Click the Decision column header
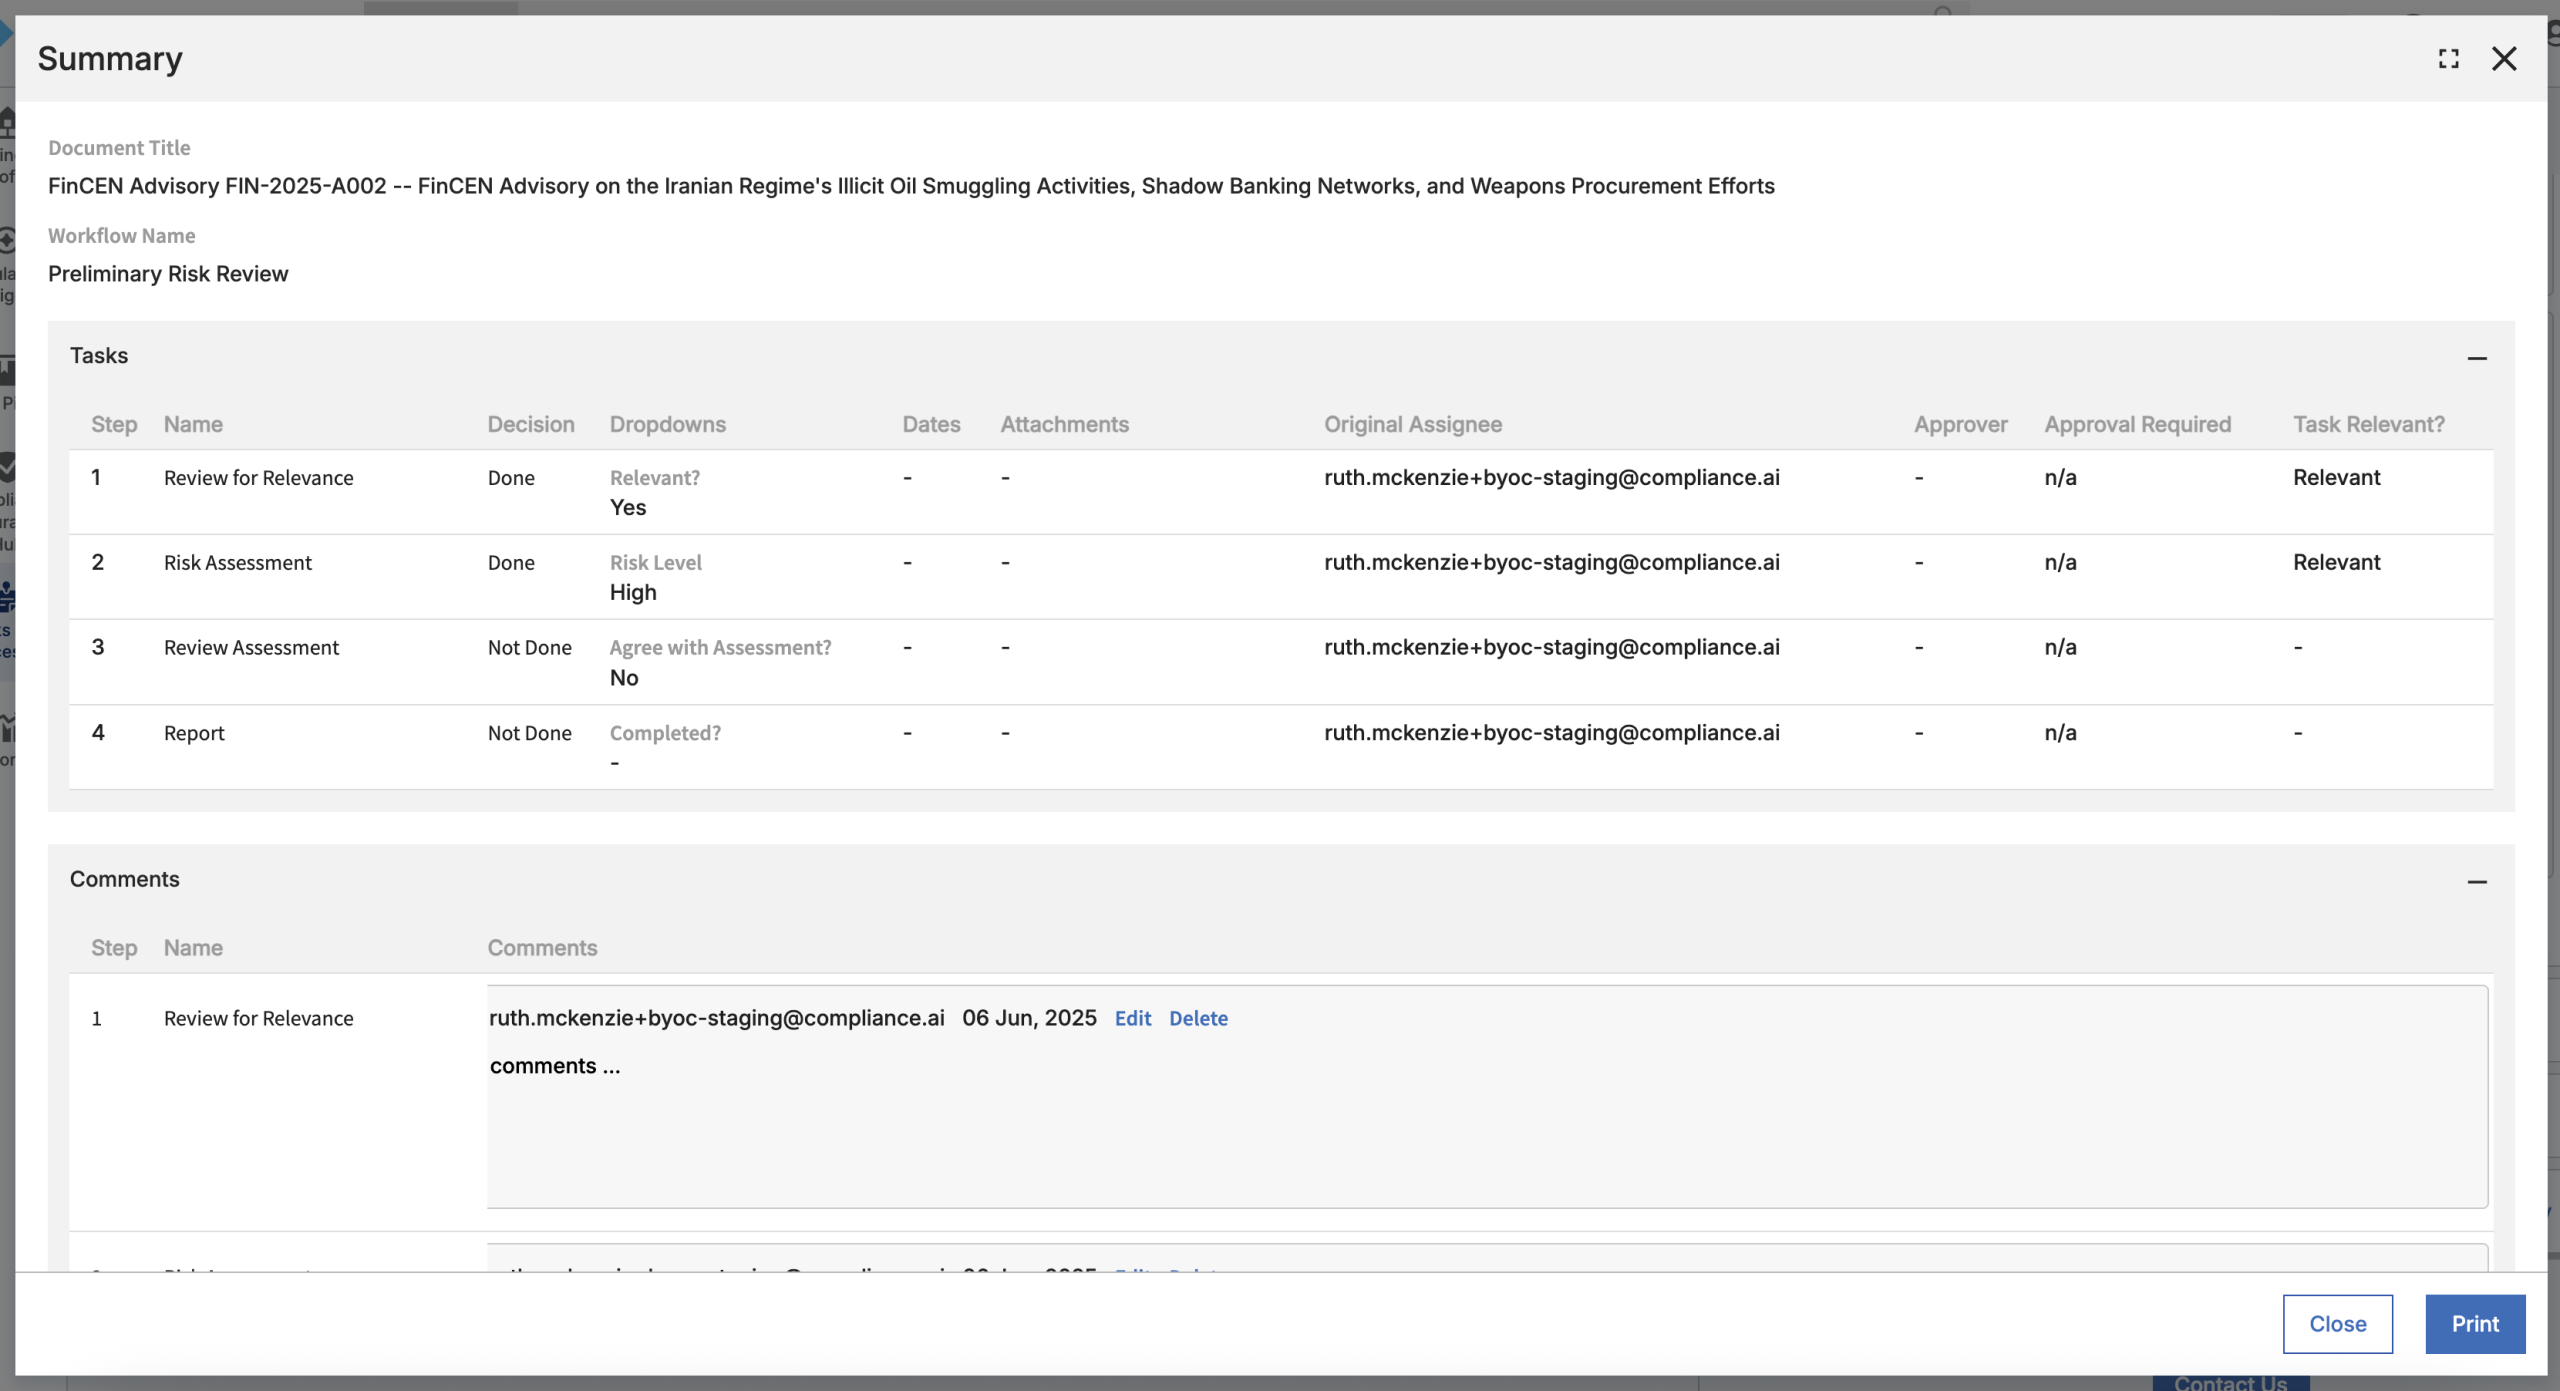2560x1391 pixels. (531, 424)
